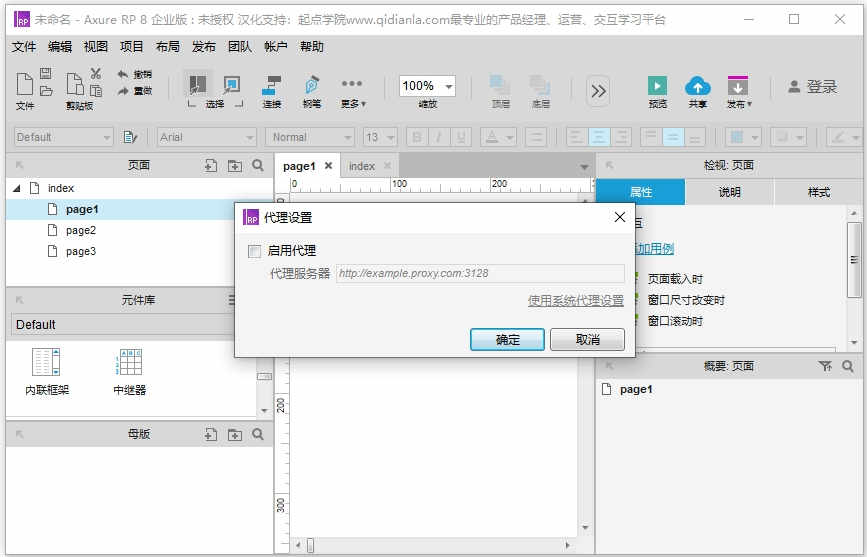This screenshot has width=867, height=557.
Task: Open the 发布 publish dropdown
Action: 739,91
